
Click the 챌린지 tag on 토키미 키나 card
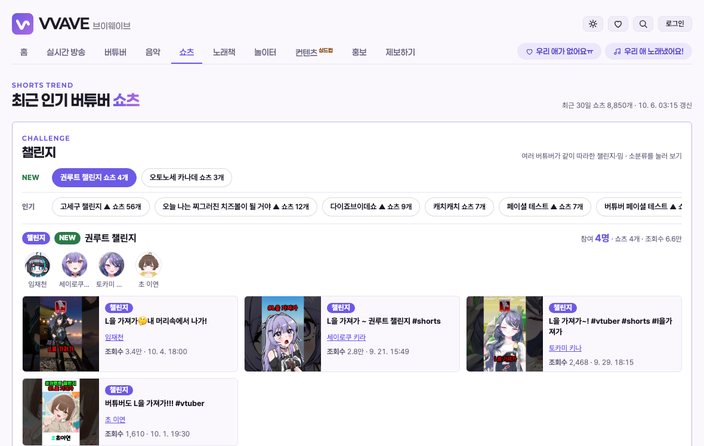(x=563, y=308)
